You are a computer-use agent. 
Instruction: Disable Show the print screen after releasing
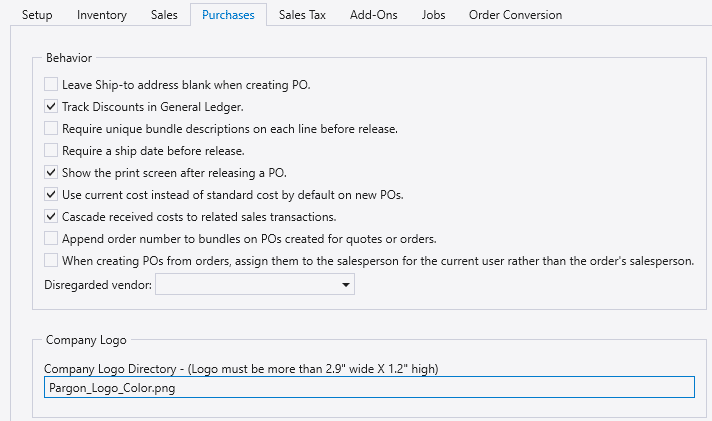pyautogui.click(x=51, y=173)
